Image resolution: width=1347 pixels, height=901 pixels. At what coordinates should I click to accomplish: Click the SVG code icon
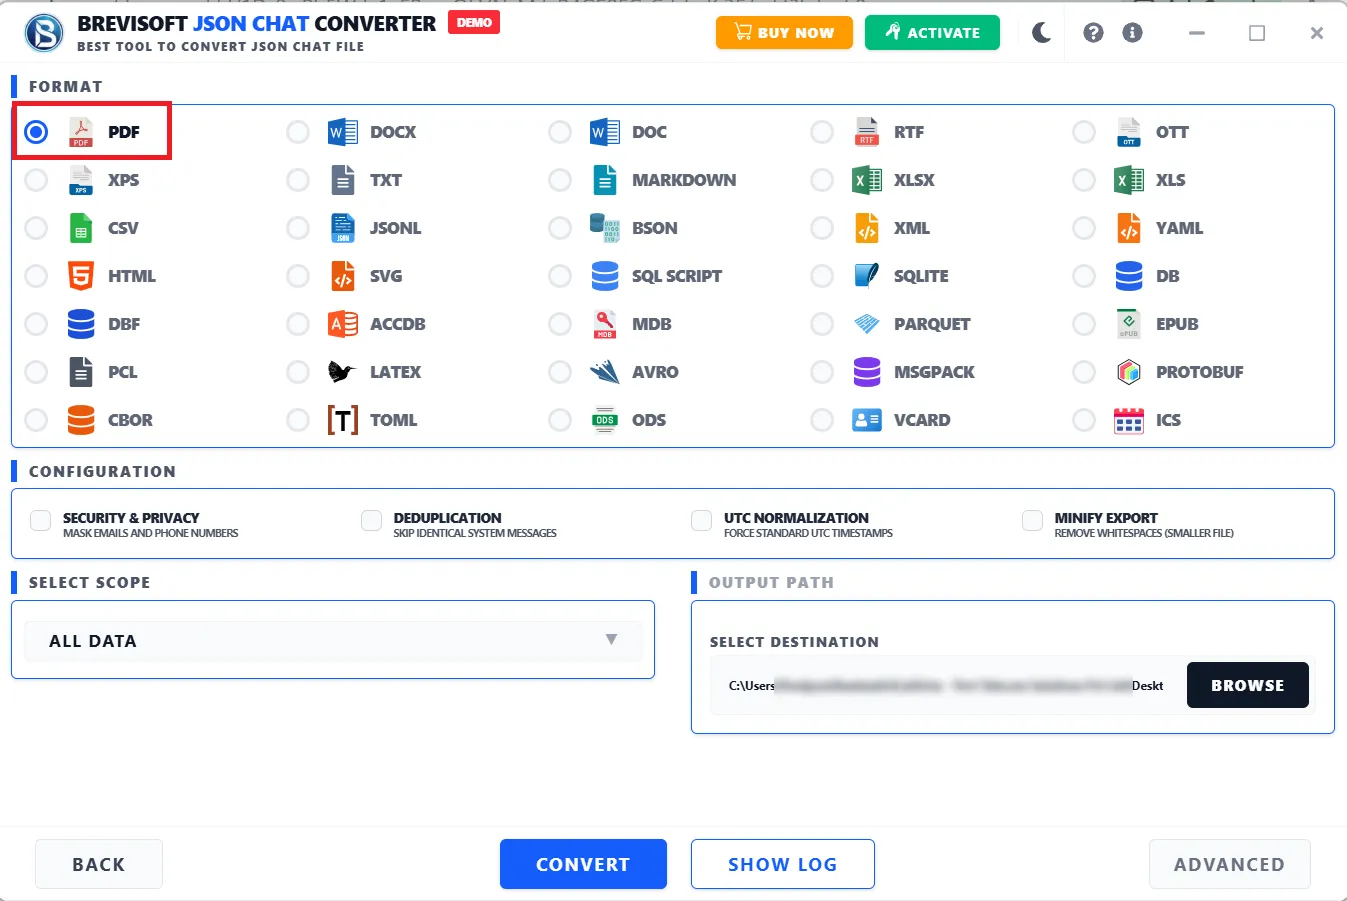coord(343,276)
